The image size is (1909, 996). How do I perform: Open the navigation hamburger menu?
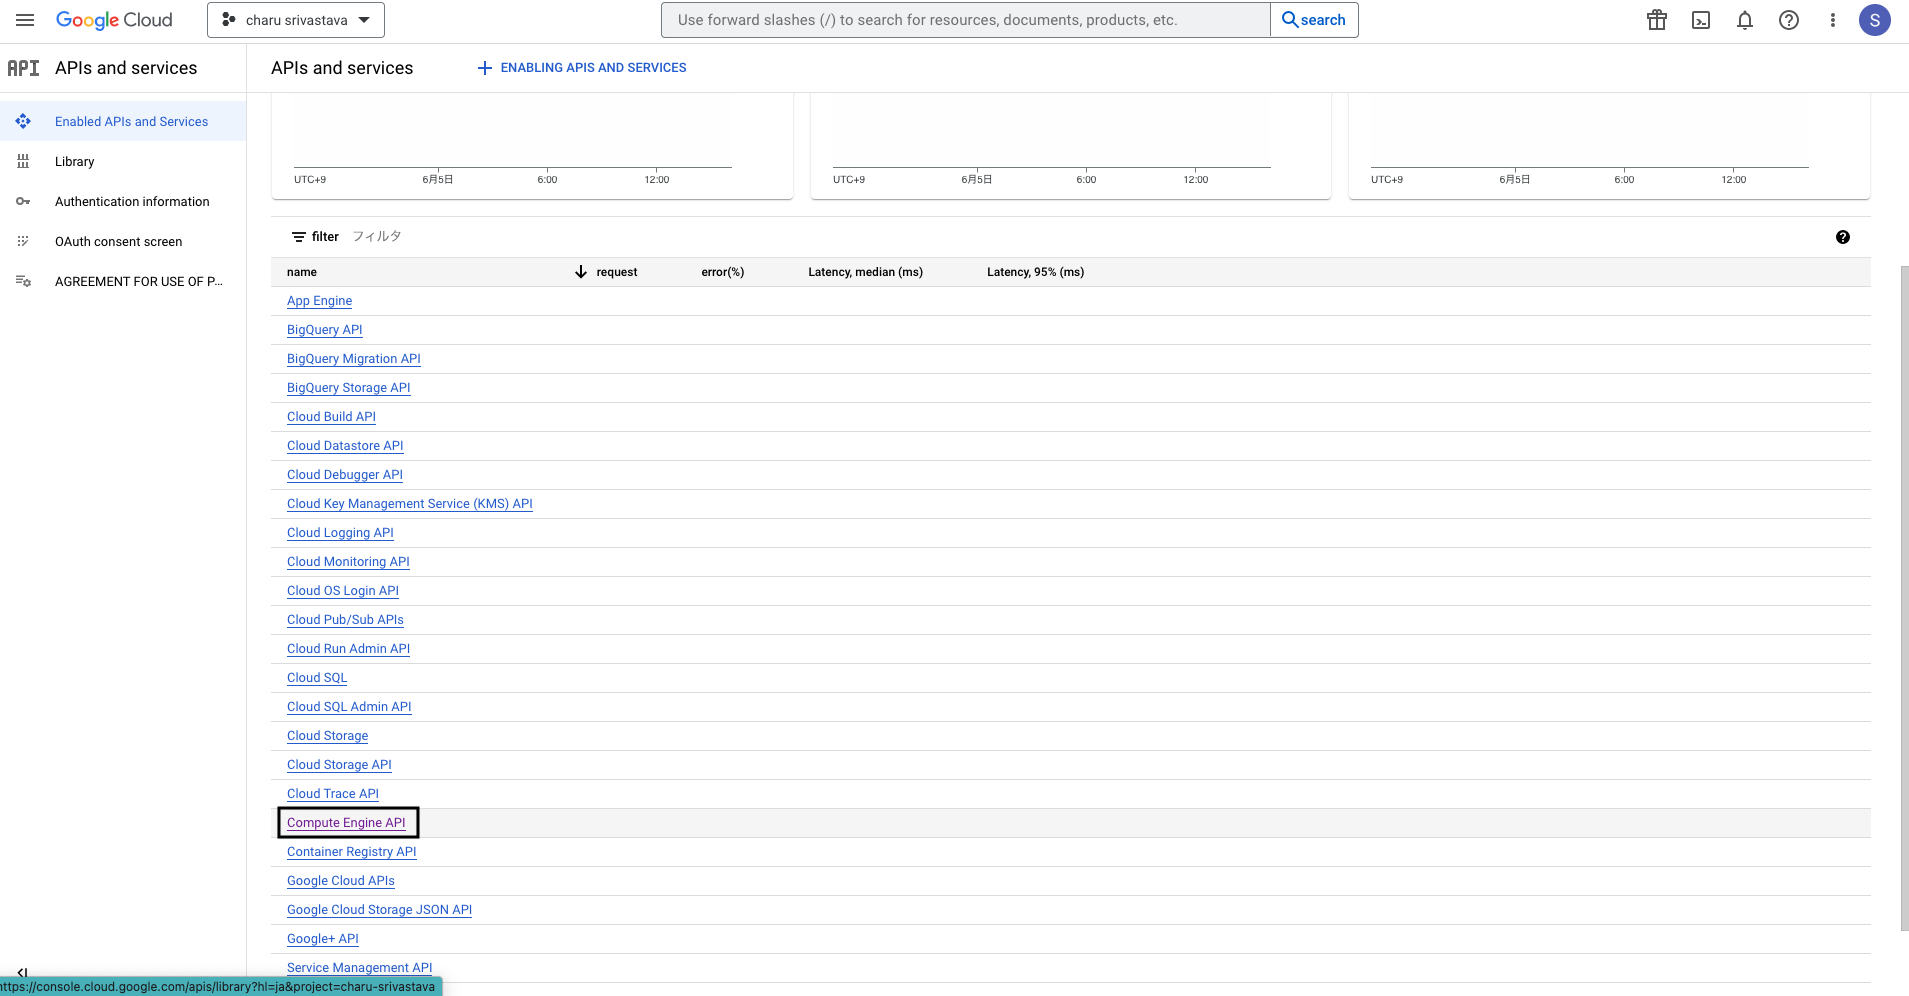click(25, 20)
